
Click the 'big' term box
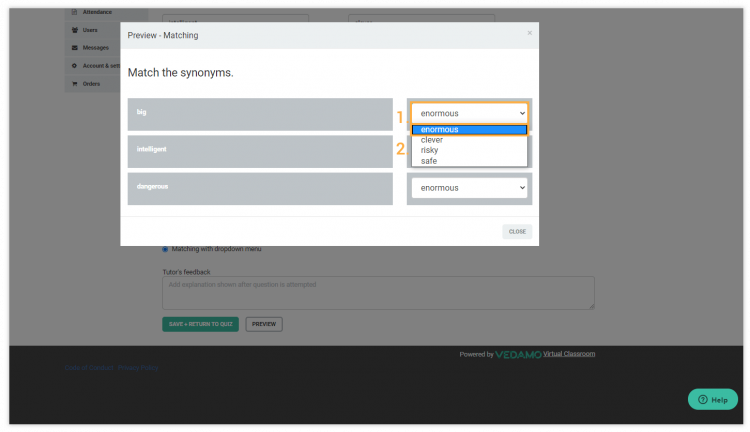[x=260, y=114]
